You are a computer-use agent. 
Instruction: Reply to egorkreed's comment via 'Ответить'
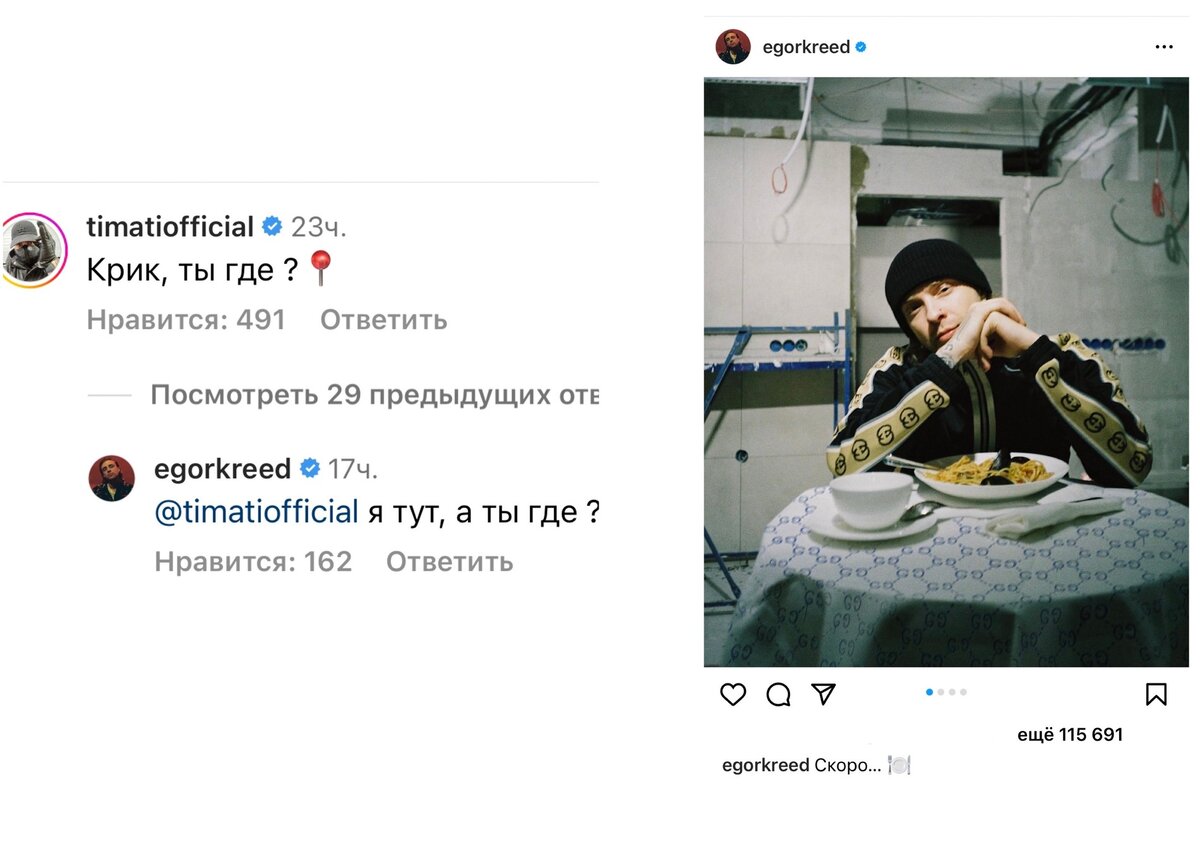(448, 562)
